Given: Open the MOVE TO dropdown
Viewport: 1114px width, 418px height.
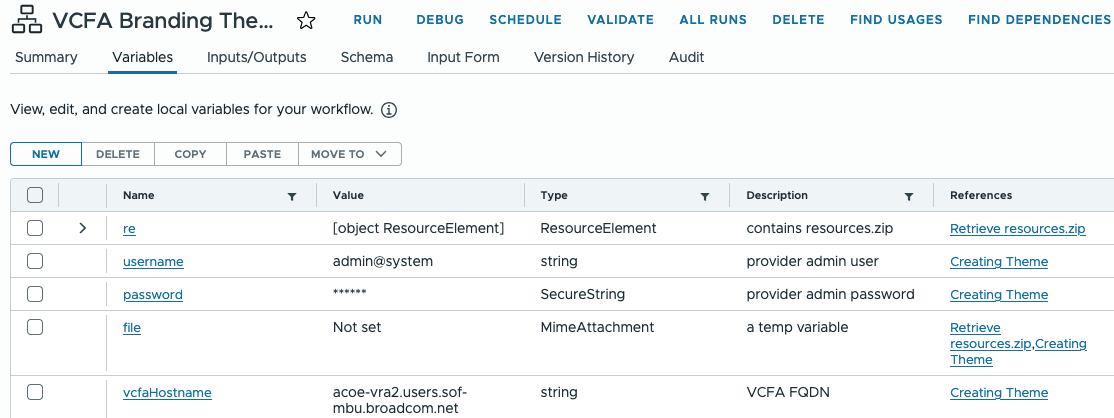Looking at the screenshot, I should point(349,154).
